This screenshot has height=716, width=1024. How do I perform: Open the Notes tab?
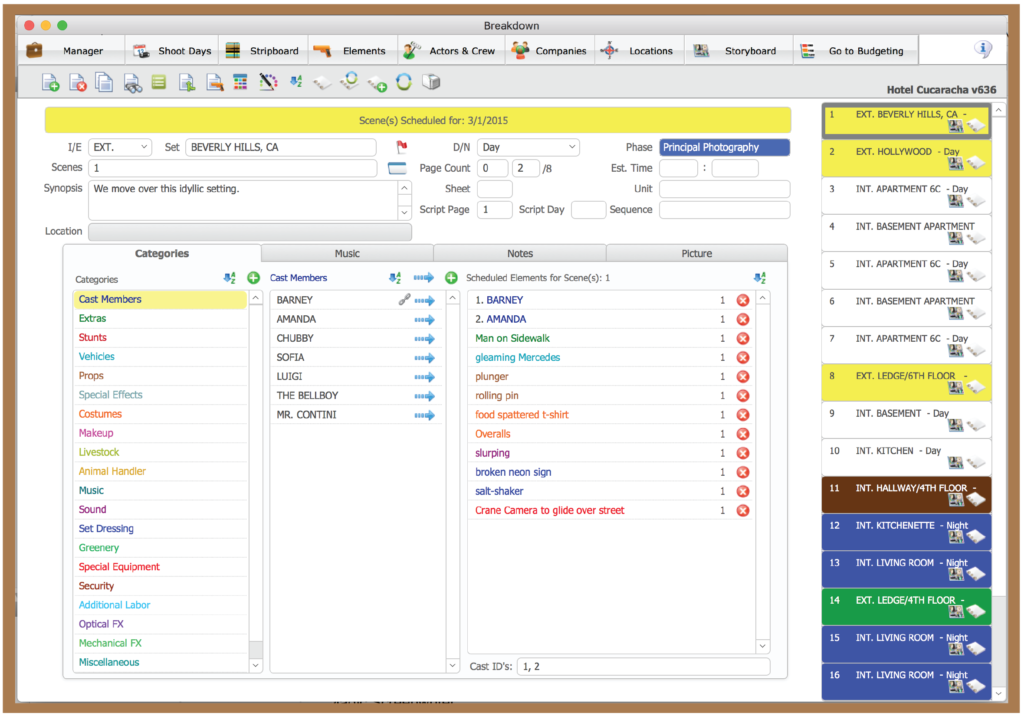520,253
